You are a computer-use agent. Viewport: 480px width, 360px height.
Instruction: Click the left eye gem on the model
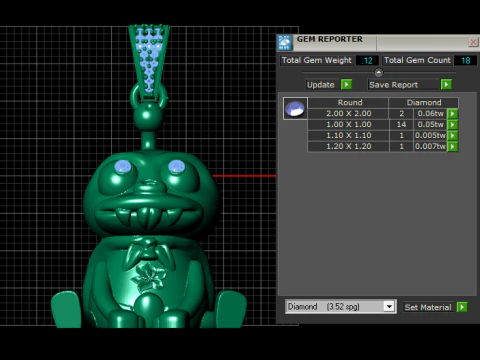[x=123, y=167]
